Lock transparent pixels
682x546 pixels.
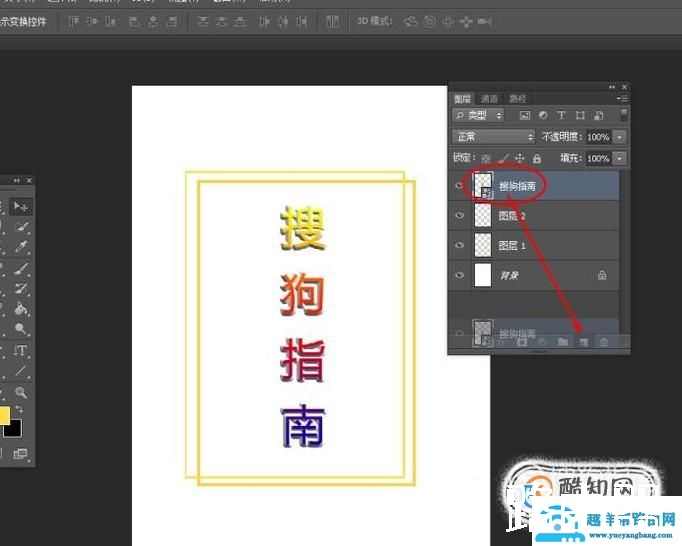[x=486, y=158]
